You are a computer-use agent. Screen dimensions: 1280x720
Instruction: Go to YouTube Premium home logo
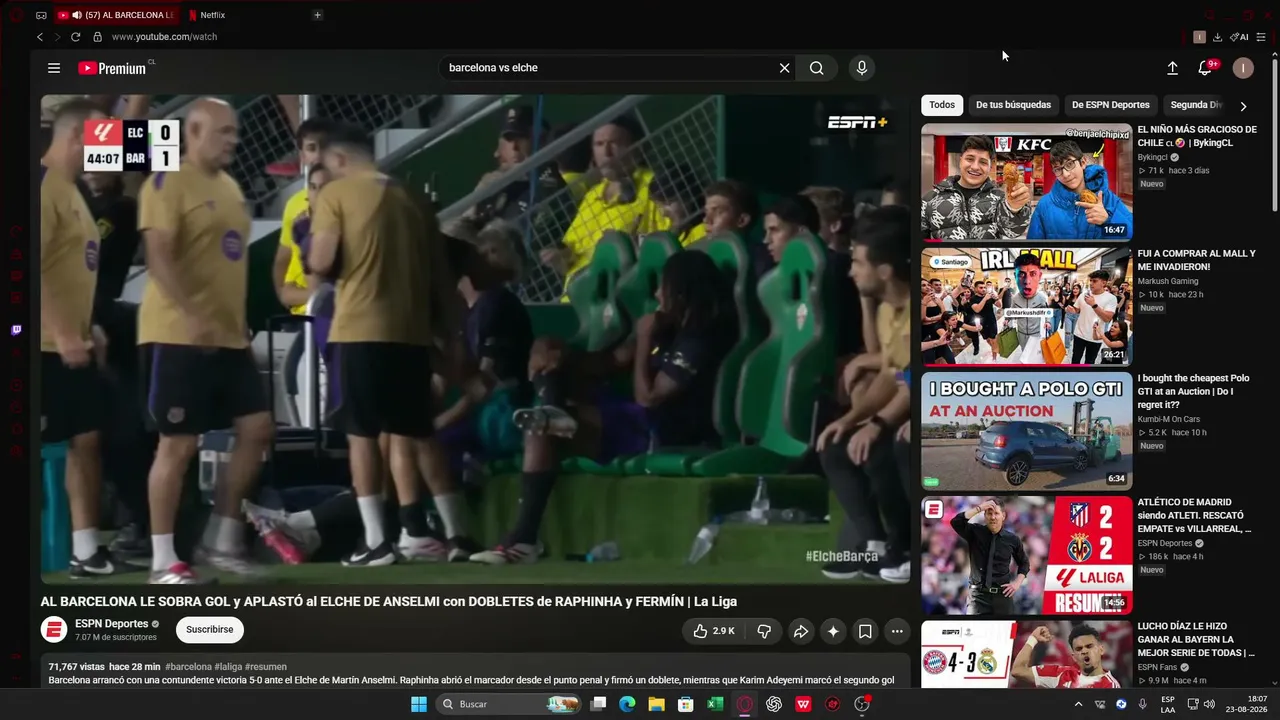click(112, 68)
